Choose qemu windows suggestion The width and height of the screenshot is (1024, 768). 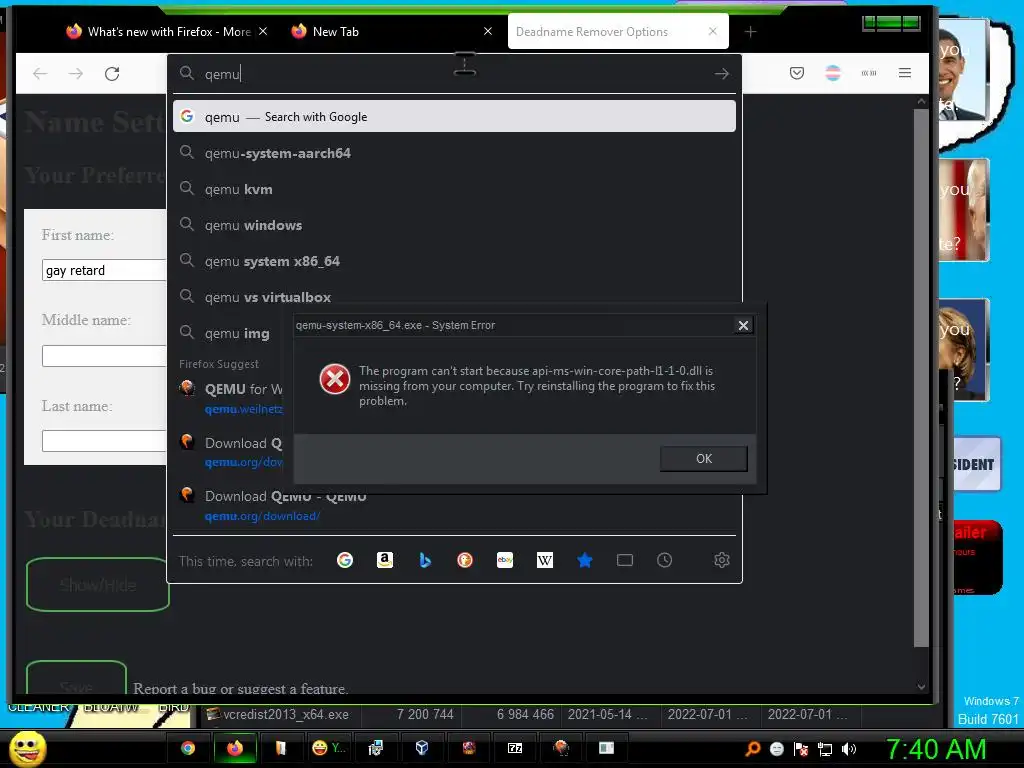454,225
